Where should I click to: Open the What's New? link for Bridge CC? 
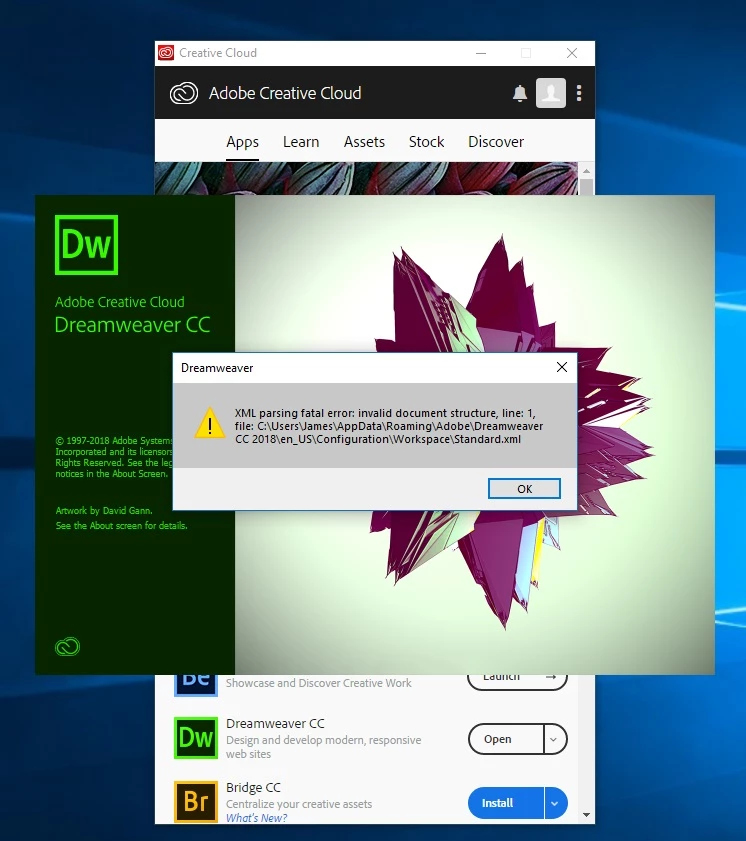(256, 818)
